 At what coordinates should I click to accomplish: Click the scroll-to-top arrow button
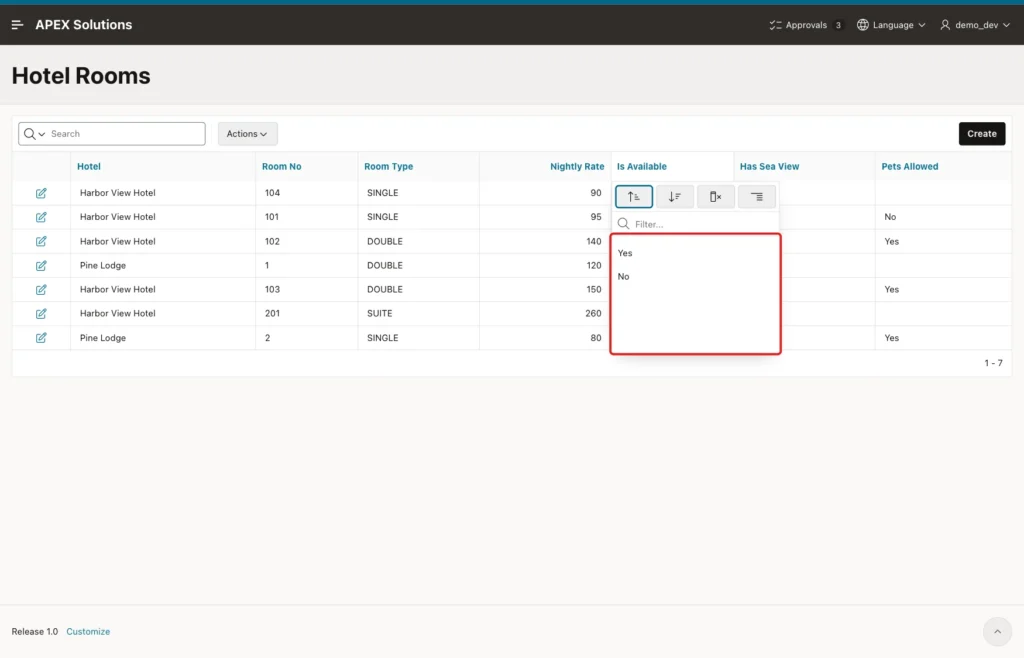coord(997,631)
